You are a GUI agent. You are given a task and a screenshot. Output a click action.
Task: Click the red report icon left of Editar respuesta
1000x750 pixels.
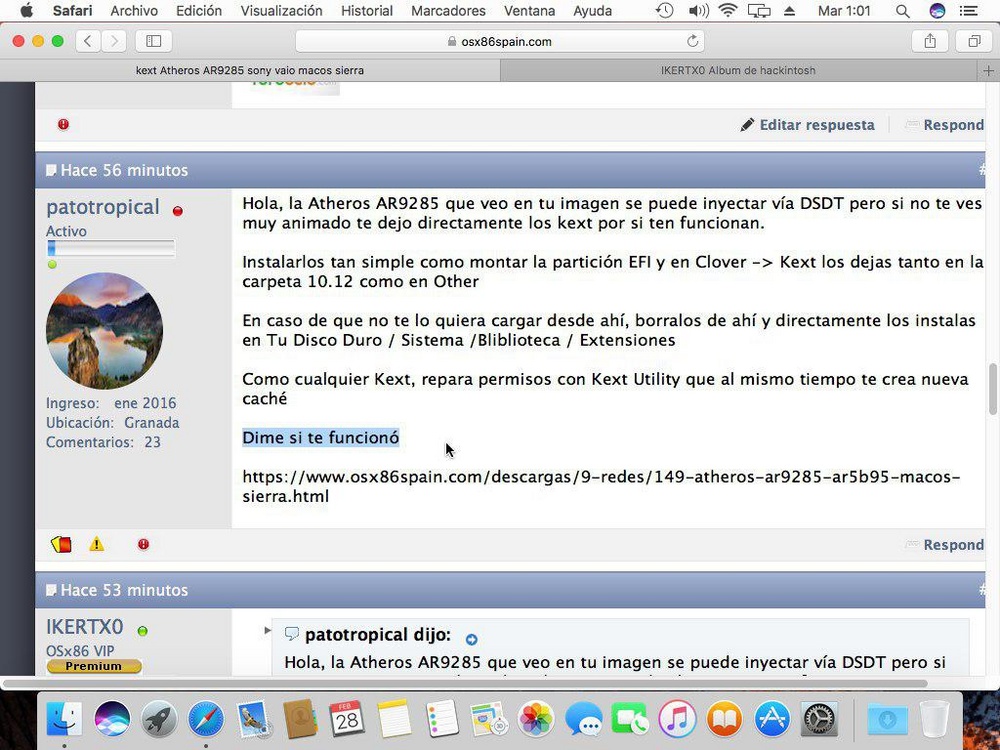(63, 124)
